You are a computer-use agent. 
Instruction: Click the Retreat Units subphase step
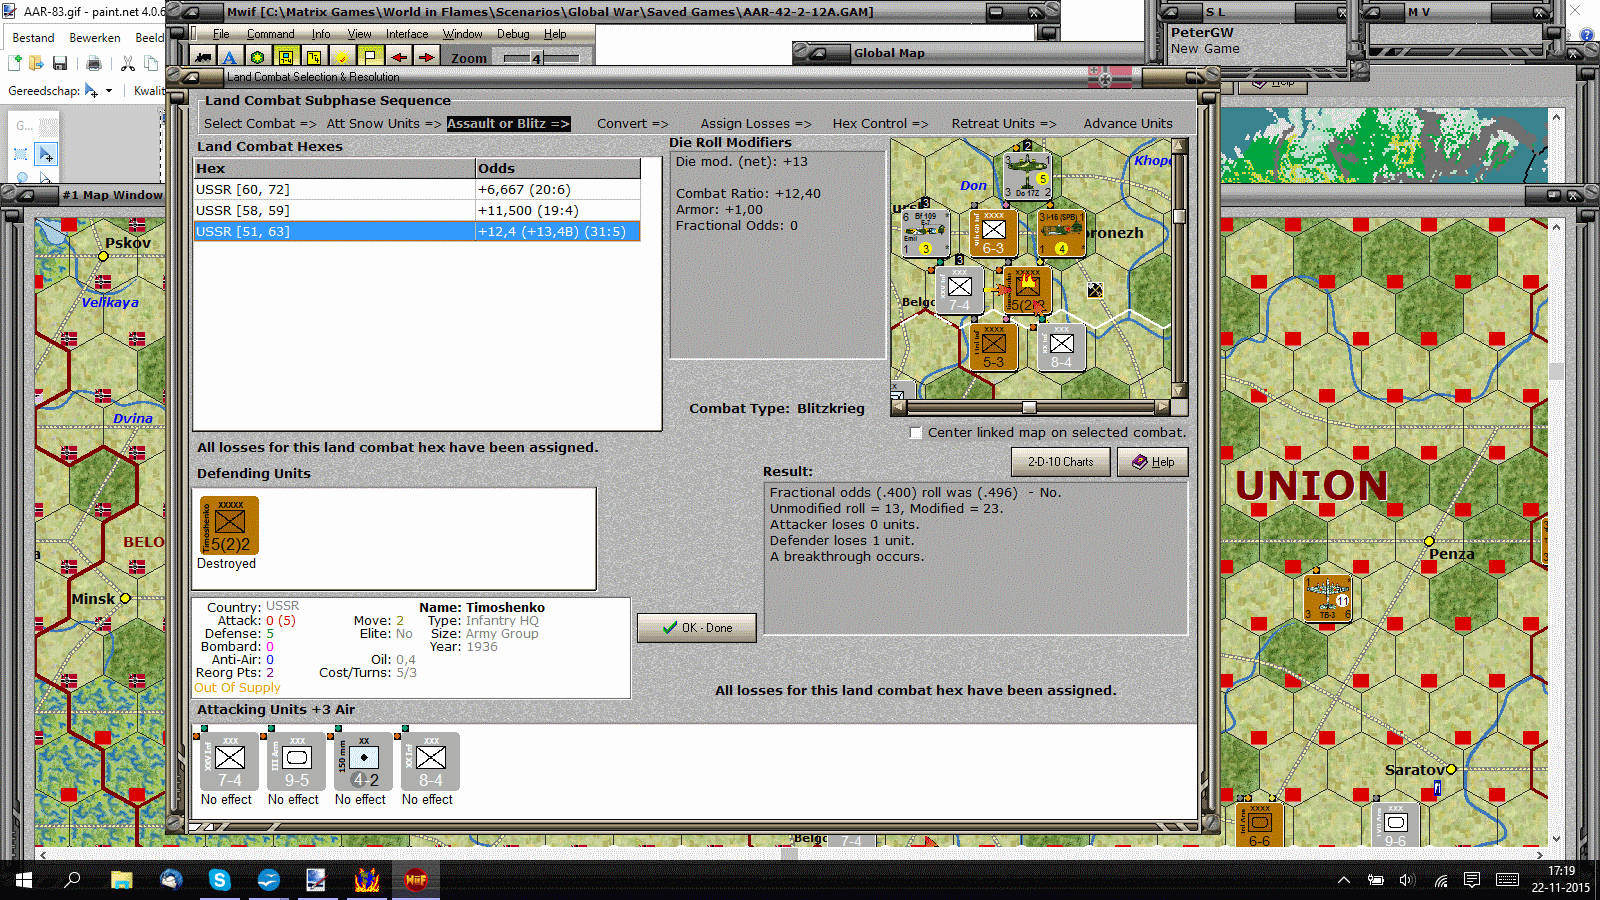pyautogui.click(x=1004, y=124)
